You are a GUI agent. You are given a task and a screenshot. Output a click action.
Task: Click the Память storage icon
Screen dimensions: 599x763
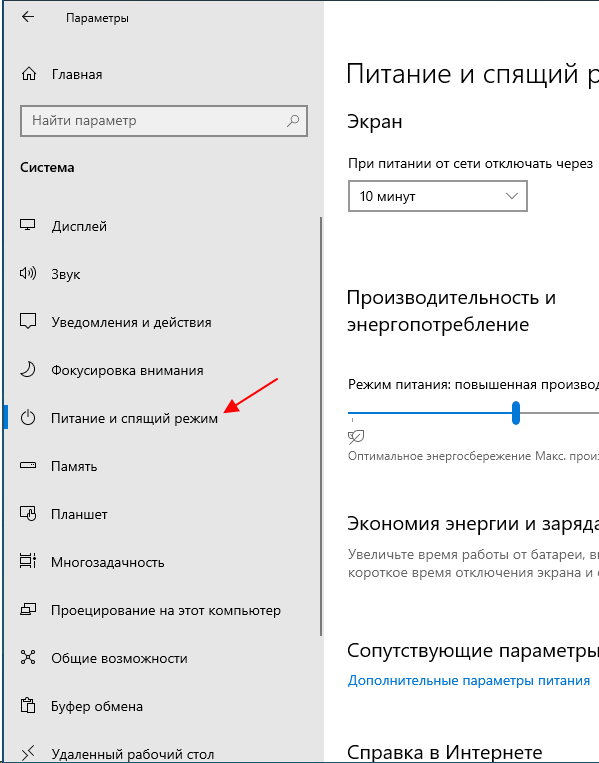tap(28, 466)
